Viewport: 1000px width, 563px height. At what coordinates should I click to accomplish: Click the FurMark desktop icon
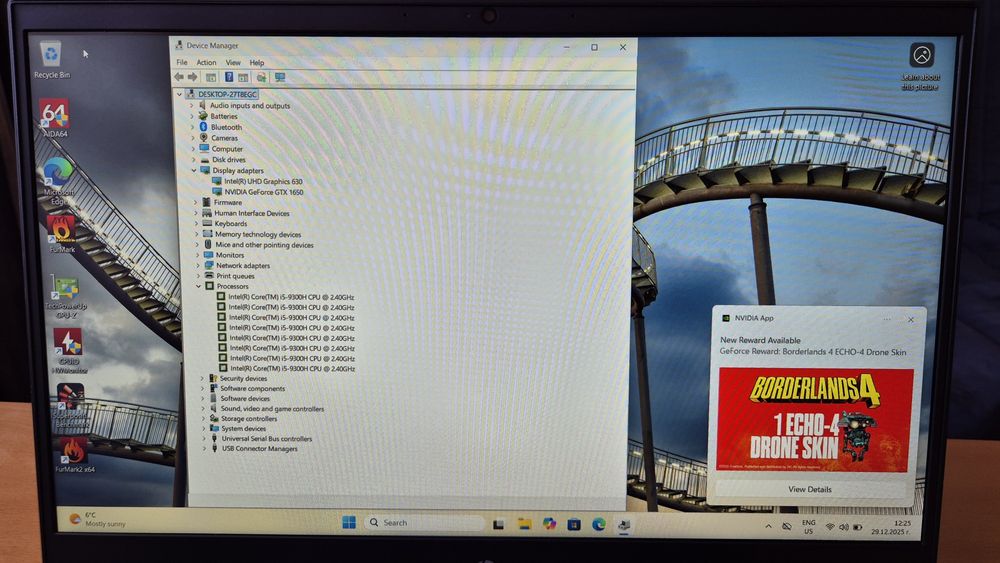coord(61,233)
